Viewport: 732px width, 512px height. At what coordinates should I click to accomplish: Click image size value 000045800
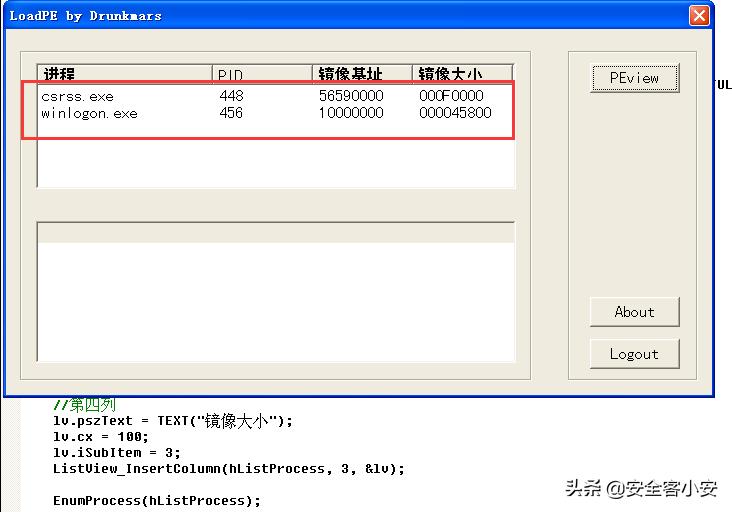[455, 113]
